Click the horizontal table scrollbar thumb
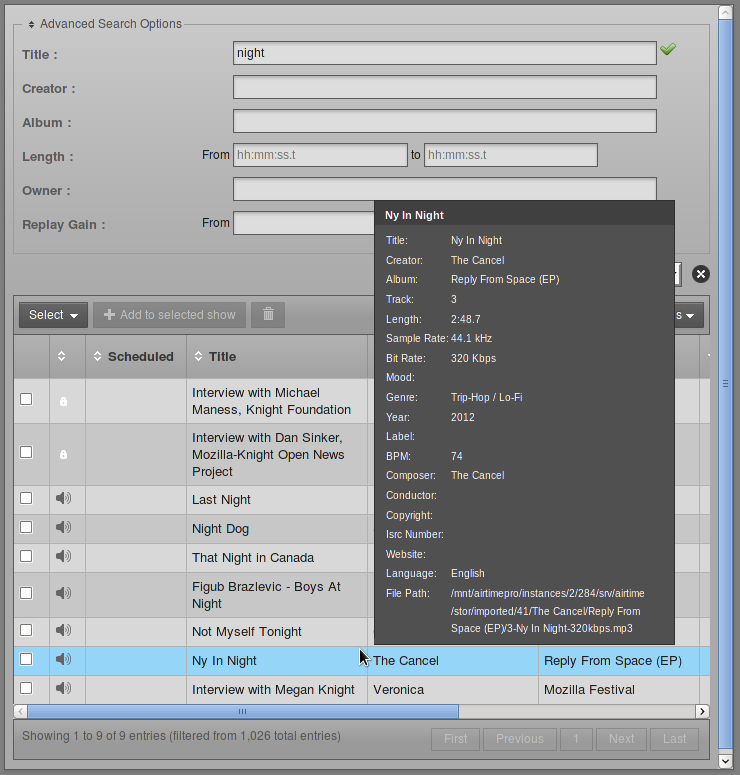The width and height of the screenshot is (740, 775). click(x=243, y=711)
